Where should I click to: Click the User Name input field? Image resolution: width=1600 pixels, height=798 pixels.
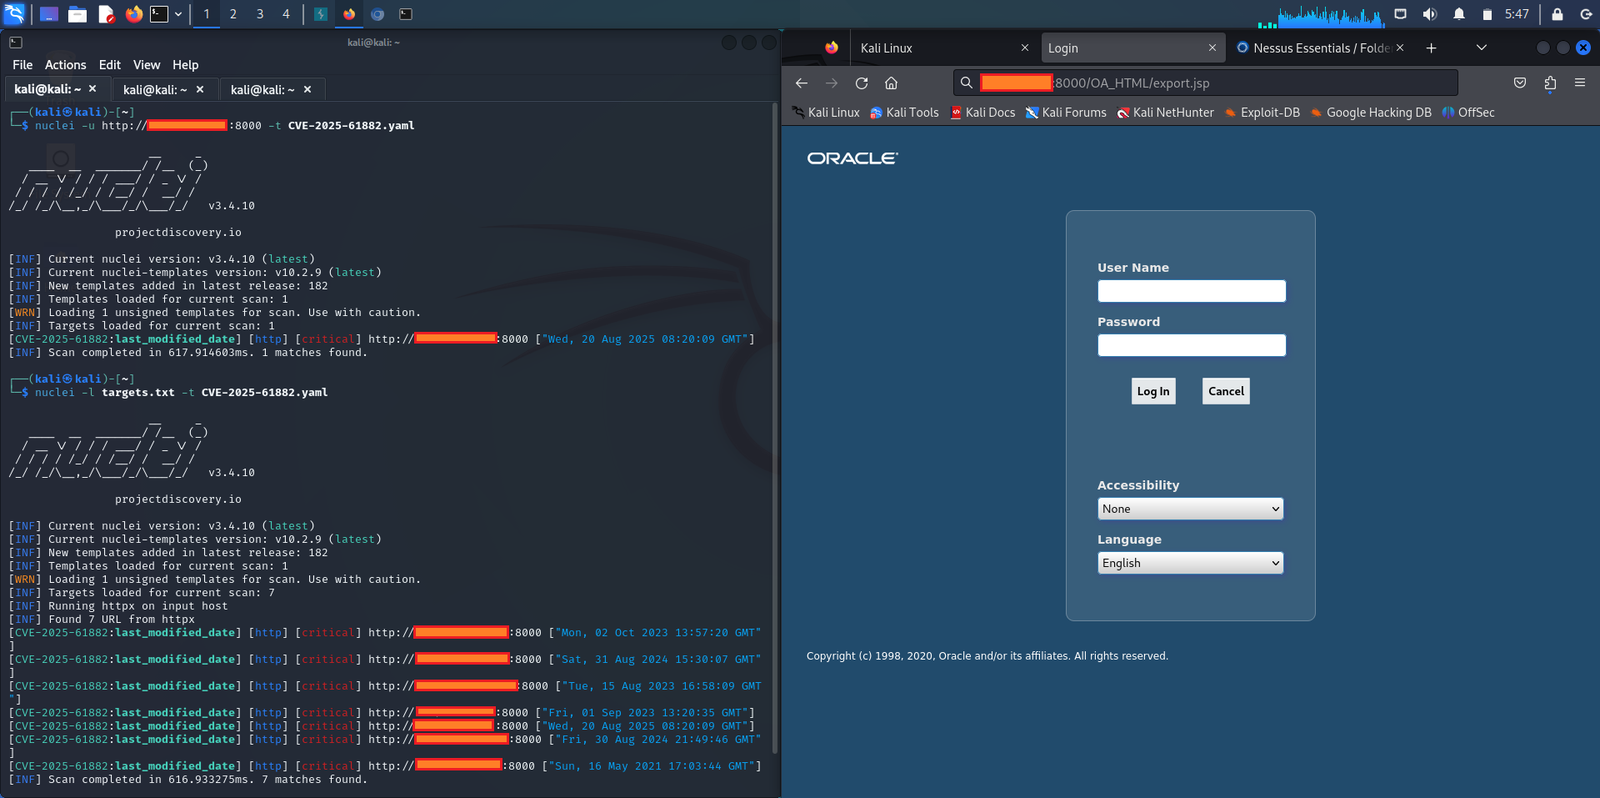(1191, 291)
